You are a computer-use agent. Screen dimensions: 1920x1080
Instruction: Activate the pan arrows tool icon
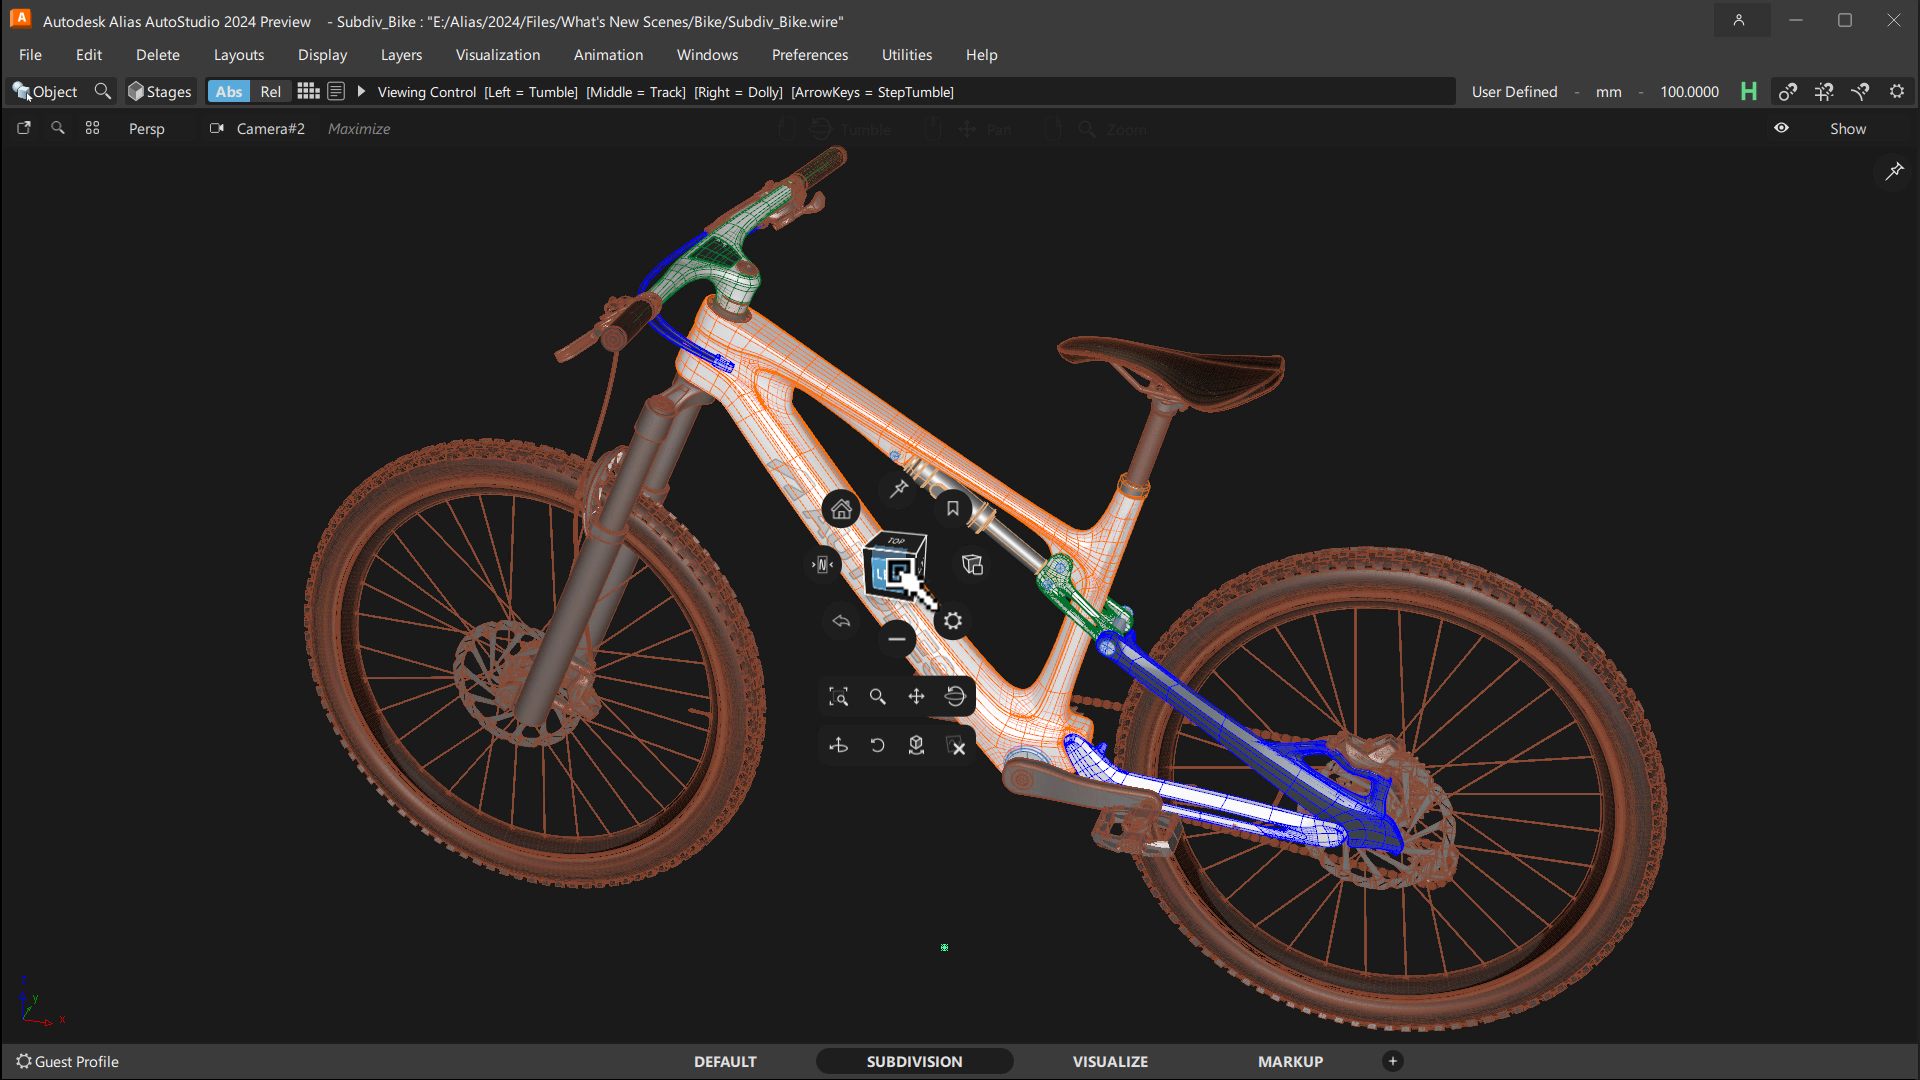[x=916, y=697]
